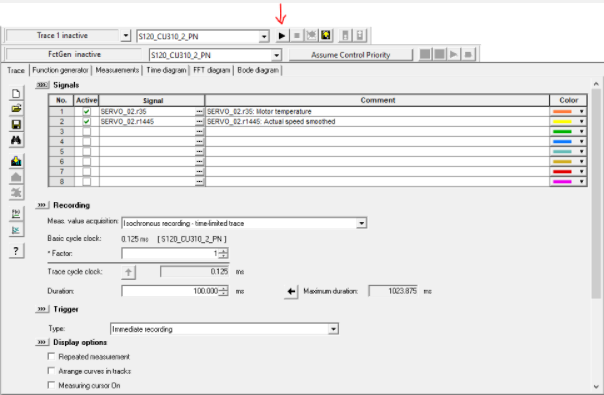This screenshot has width=604, height=395.
Task: Uncheck Active for signal 1 Motor temperature
Action: pos(87,111)
